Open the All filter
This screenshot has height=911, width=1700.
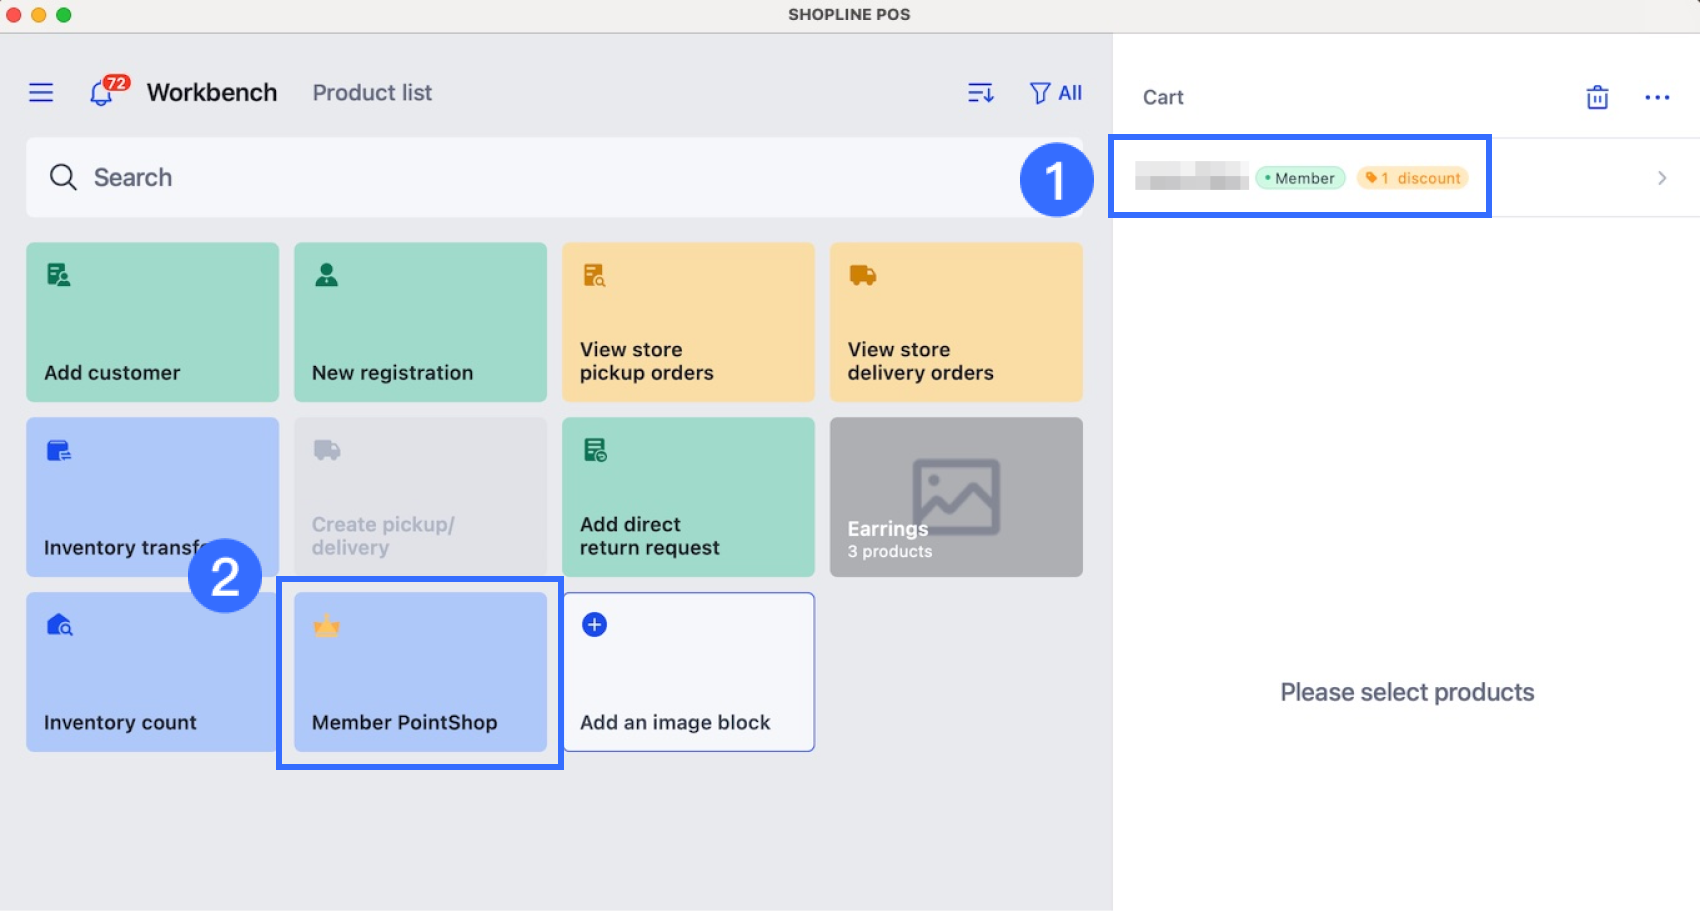click(1055, 93)
